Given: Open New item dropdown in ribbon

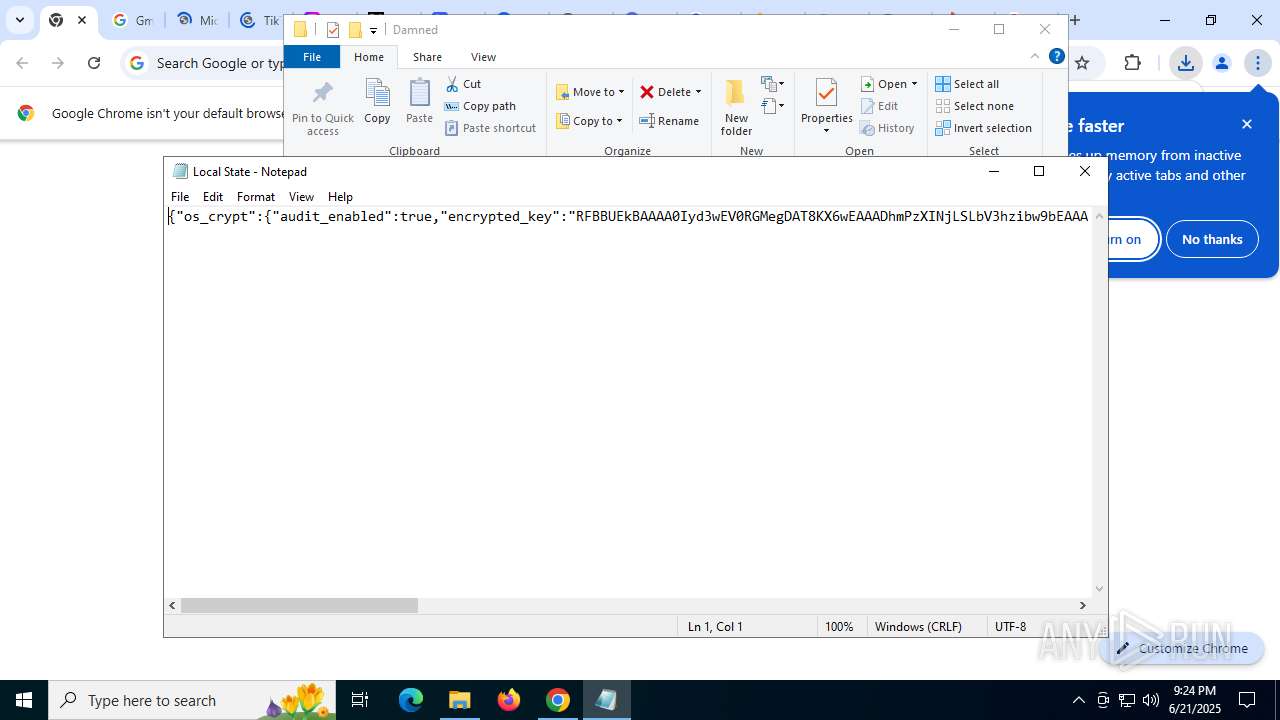Looking at the screenshot, I should point(773,84).
